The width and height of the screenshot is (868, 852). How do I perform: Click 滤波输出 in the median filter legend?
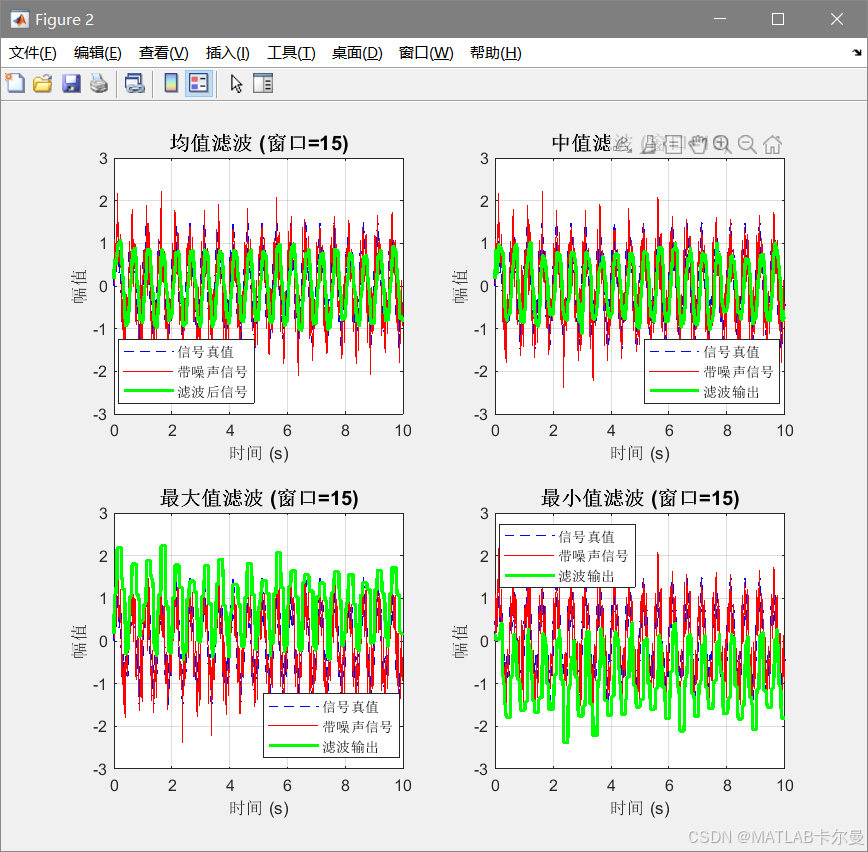click(731, 392)
